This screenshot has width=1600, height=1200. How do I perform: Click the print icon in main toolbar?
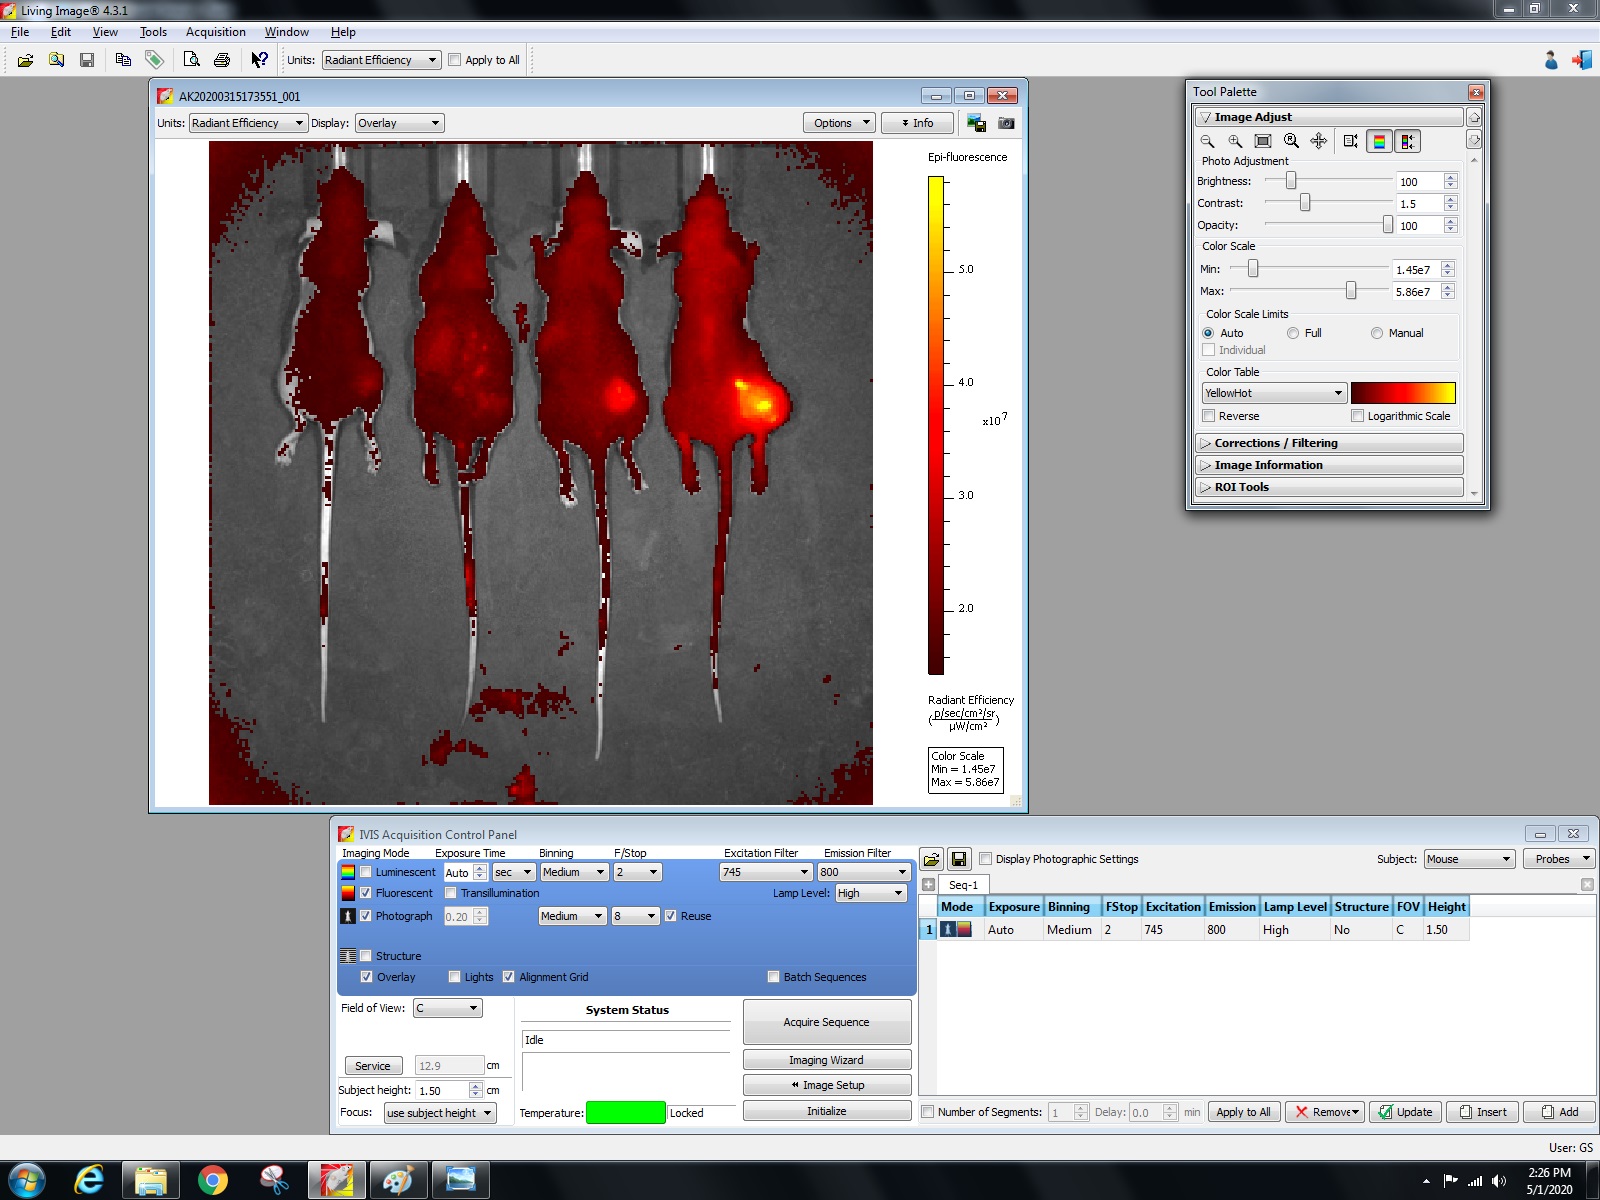[x=222, y=60]
